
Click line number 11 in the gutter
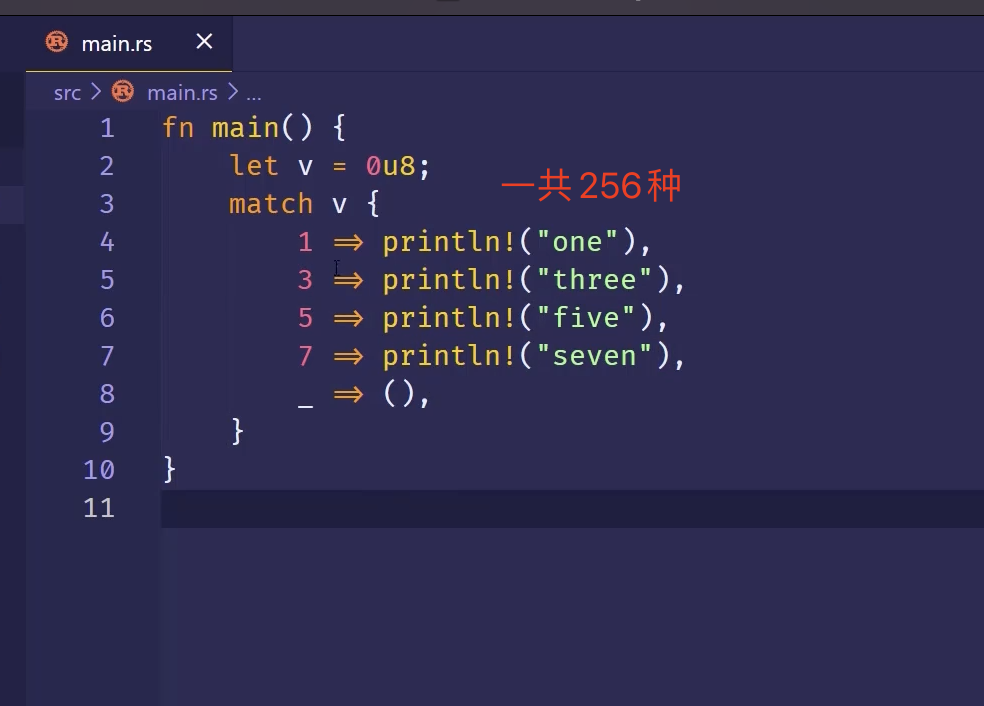[x=98, y=508]
